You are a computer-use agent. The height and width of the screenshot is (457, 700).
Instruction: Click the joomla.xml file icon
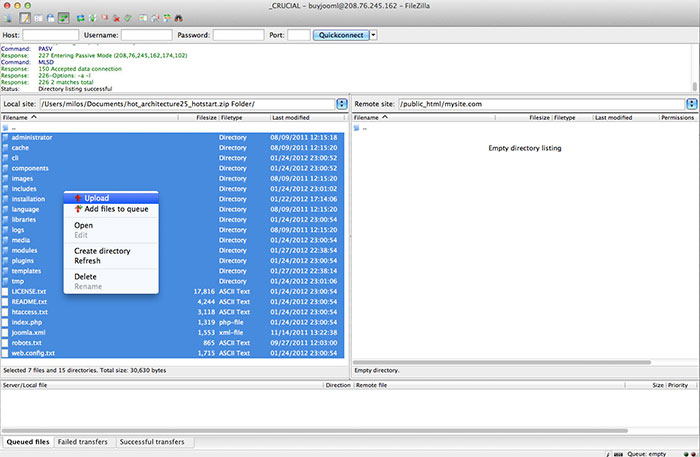[x=5, y=332]
